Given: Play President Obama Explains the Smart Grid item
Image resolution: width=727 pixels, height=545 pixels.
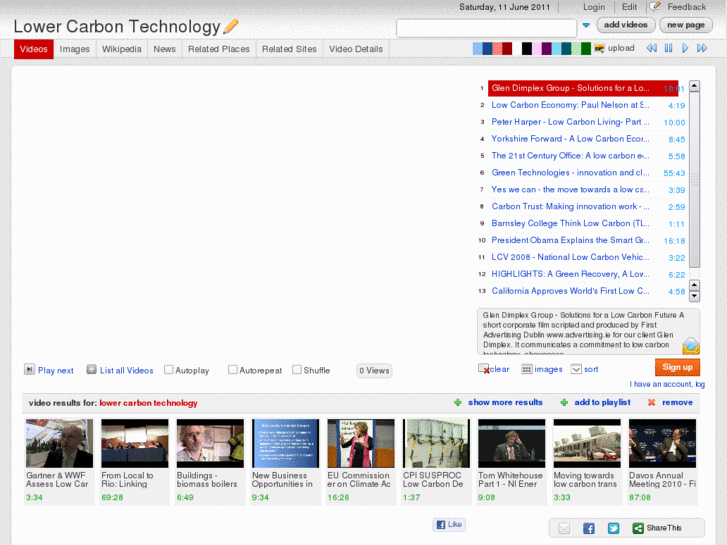Looking at the screenshot, I should (x=570, y=240).
